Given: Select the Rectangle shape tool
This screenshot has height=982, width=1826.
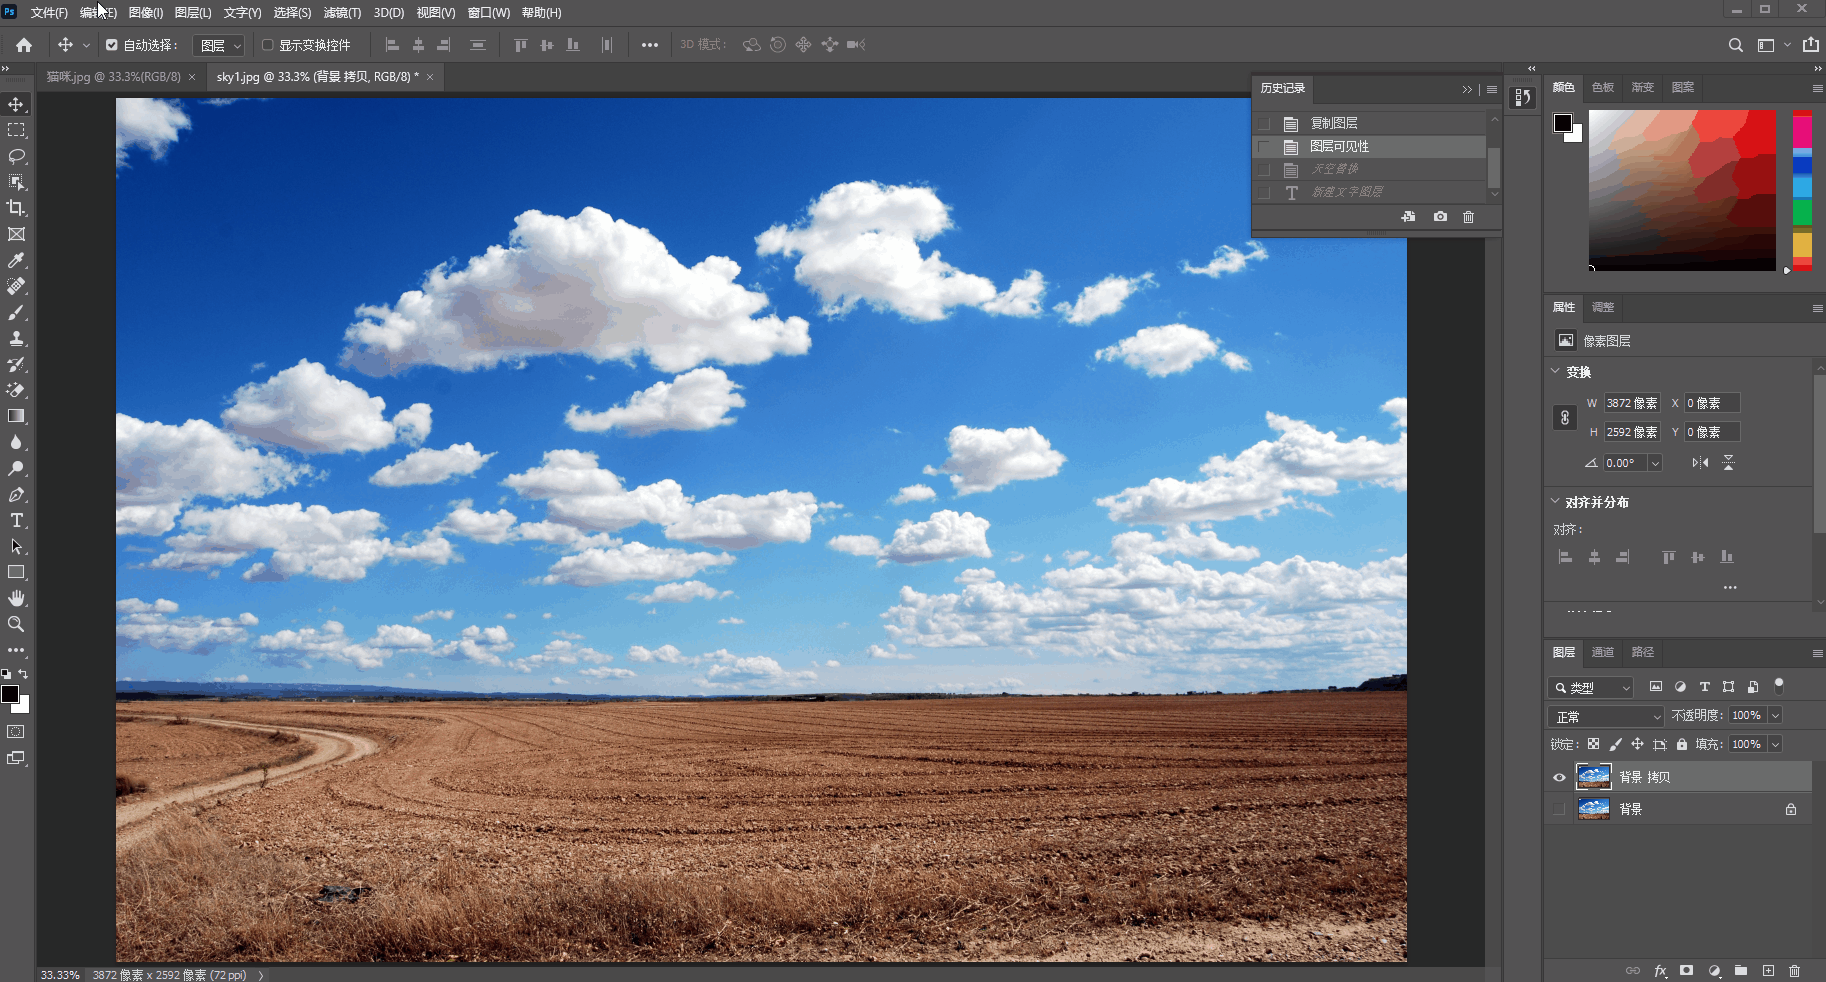Looking at the screenshot, I should [x=16, y=572].
